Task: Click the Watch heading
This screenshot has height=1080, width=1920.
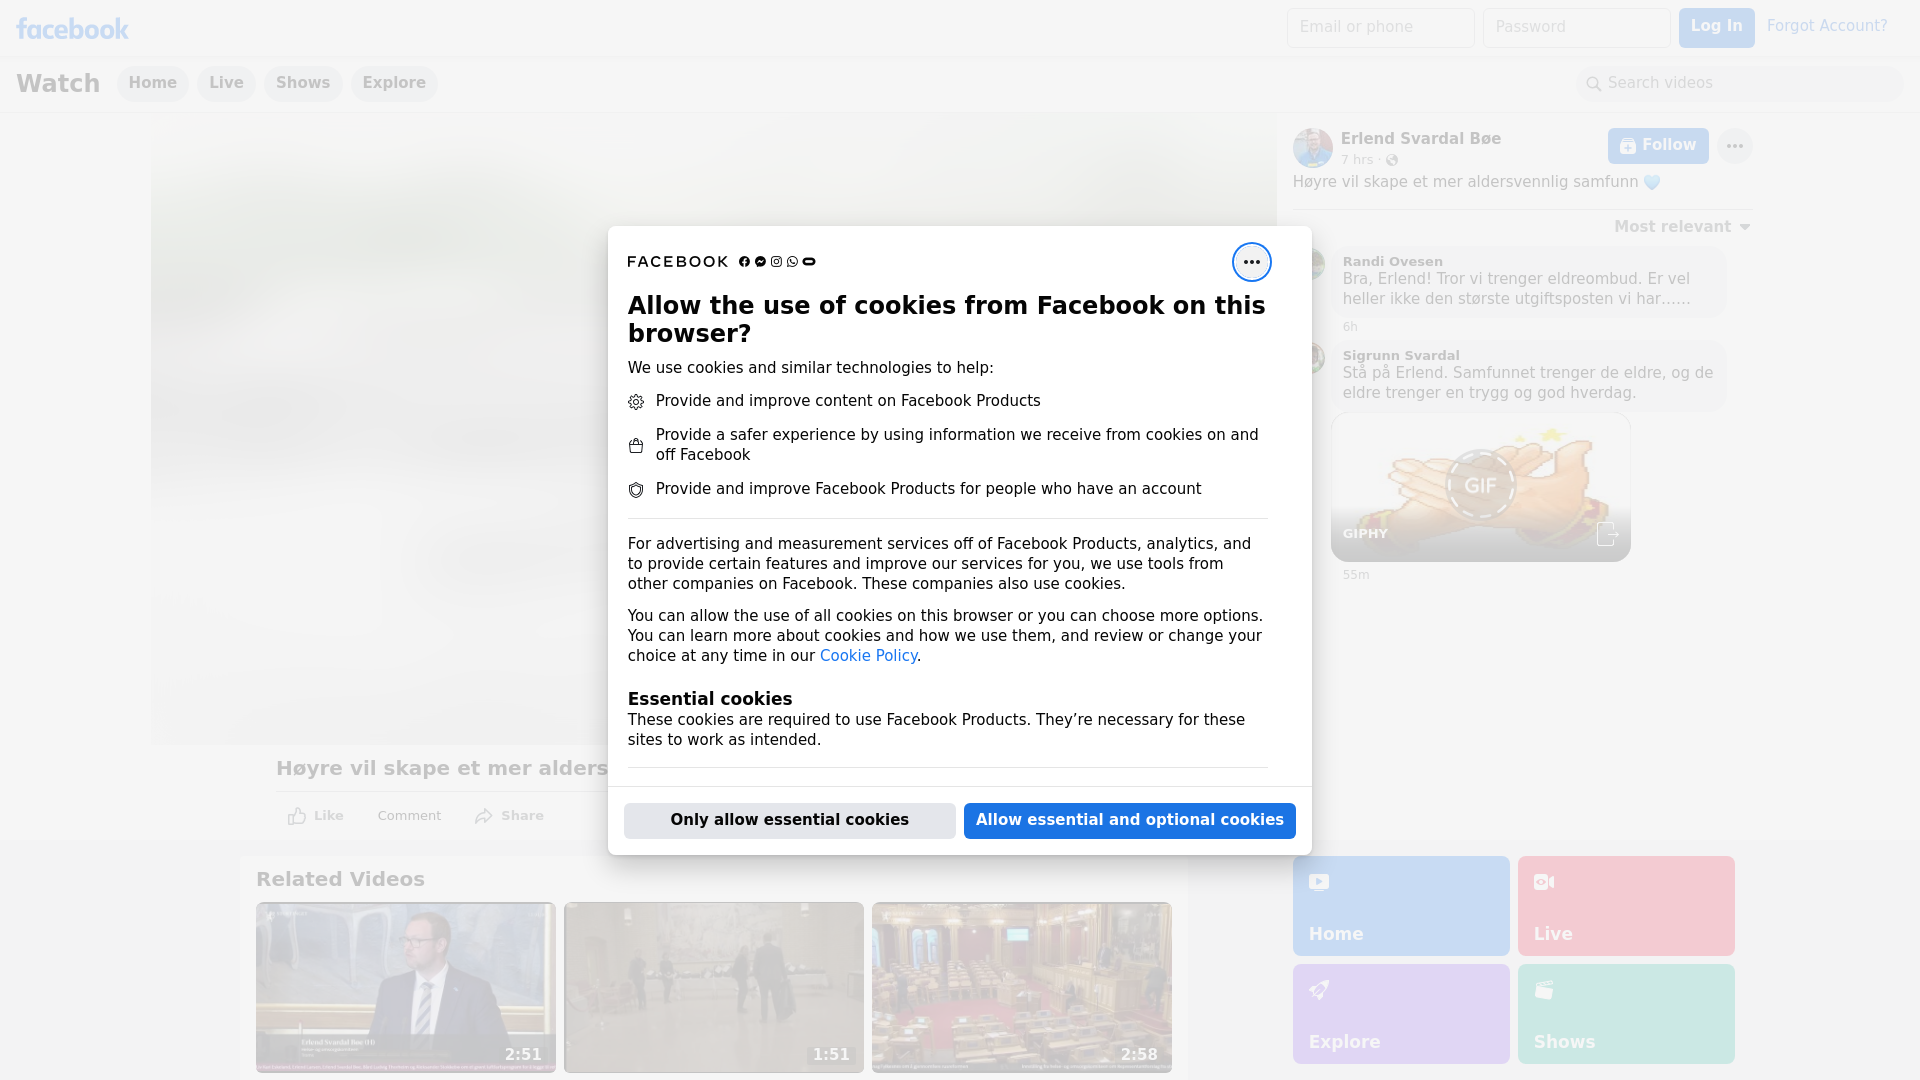Action: click(x=58, y=83)
